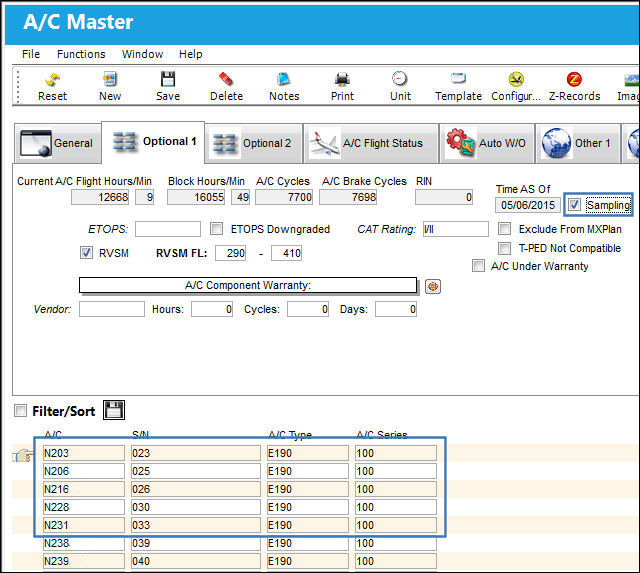Open the Window menu

[x=142, y=54]
